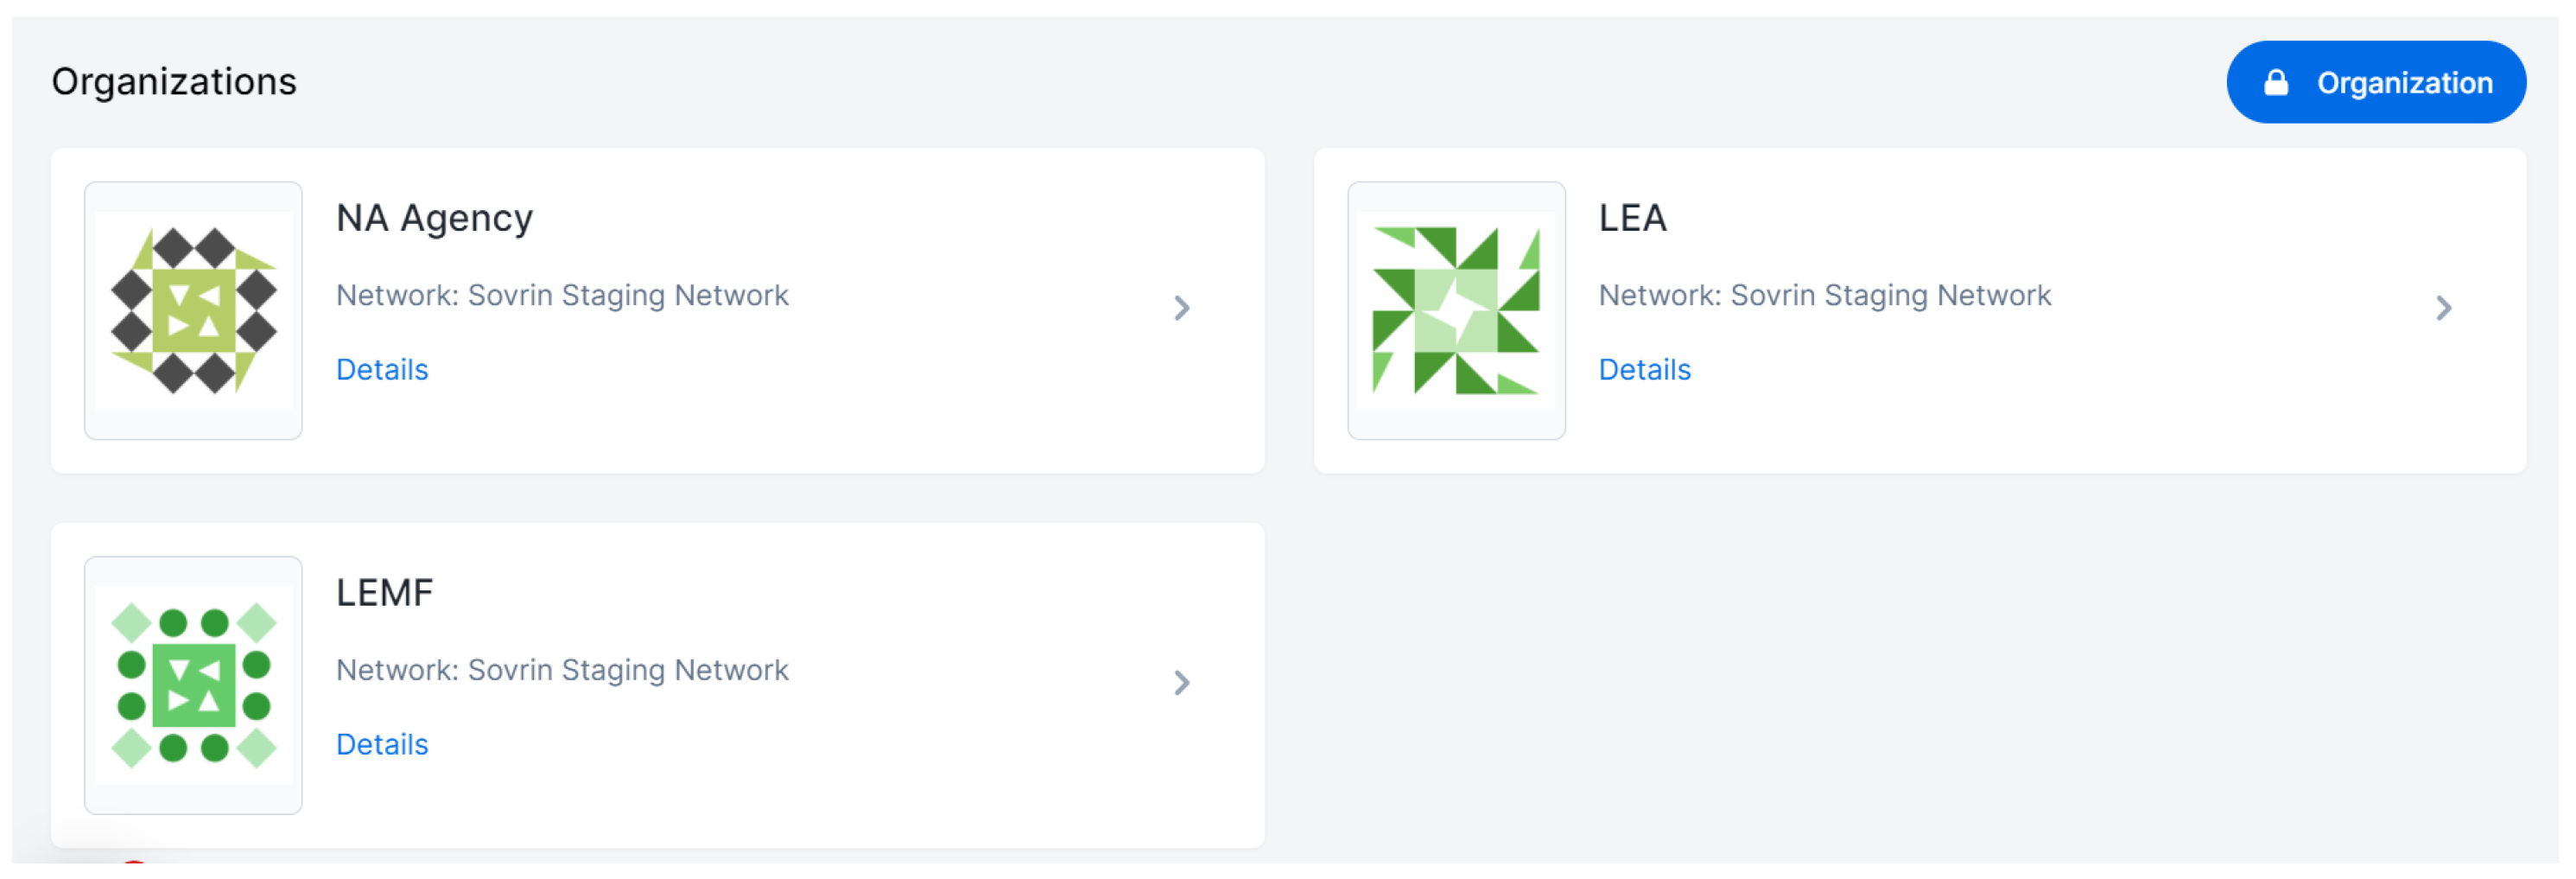The height and width of the screenshot is (879, 2576).
Task: Expand the NA Agency card chevron
Action: [1181, 308]
